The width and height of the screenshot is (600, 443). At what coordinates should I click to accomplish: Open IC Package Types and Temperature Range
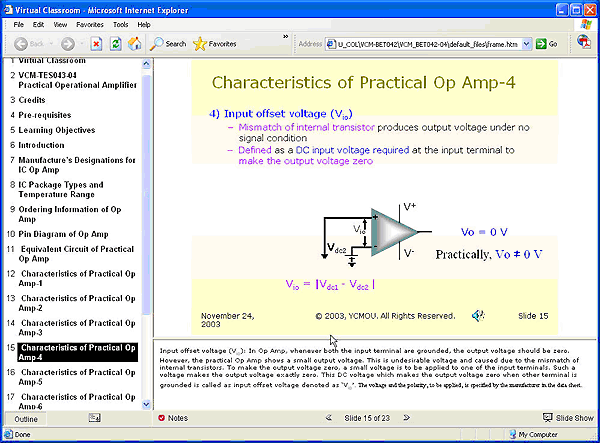coord(61,190)
